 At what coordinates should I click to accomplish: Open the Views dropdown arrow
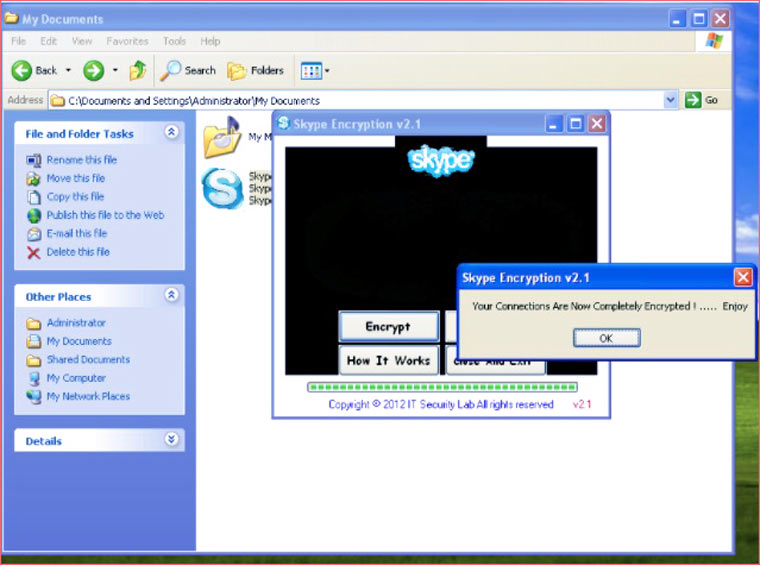coord(327,71)
